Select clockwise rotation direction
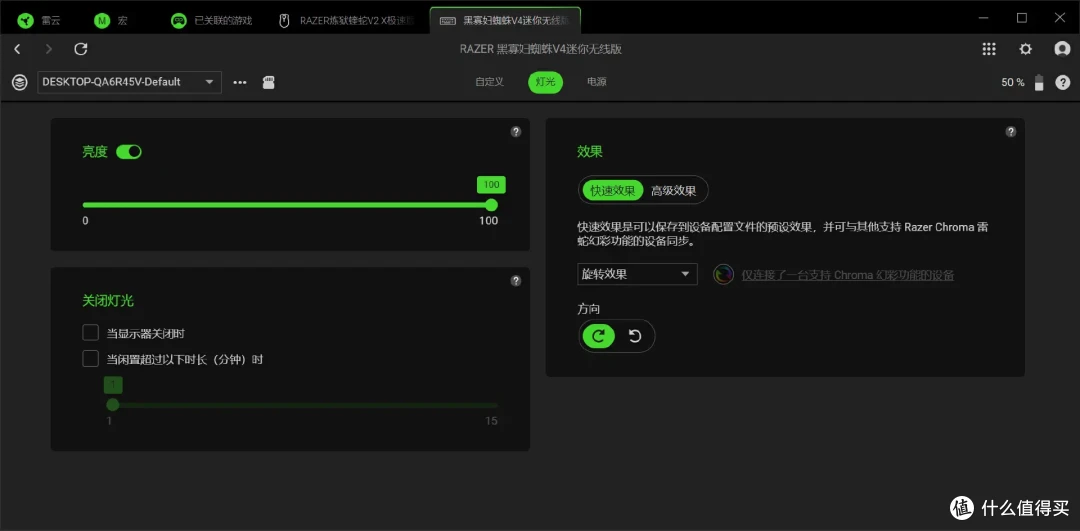 (599, 336)
